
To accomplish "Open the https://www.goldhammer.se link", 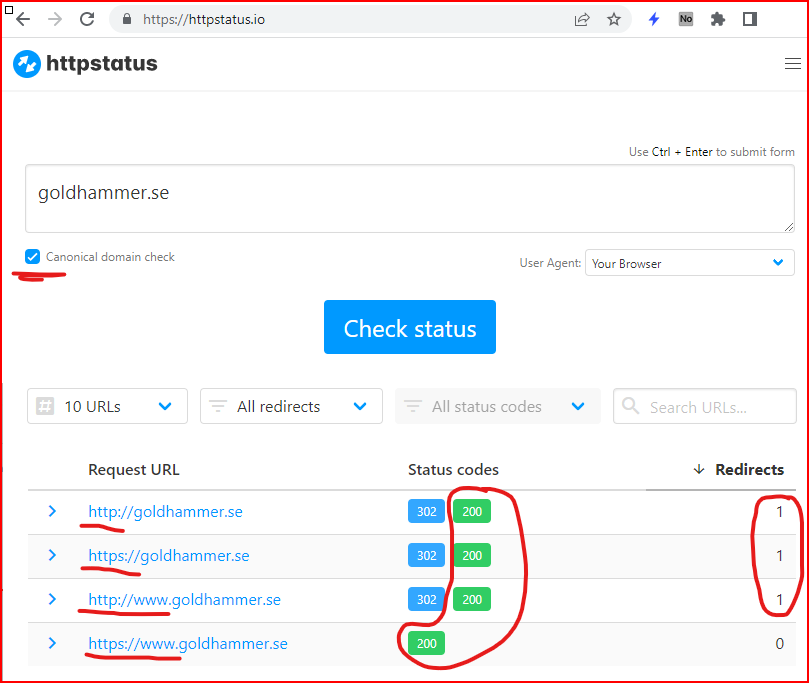I will coord(188,643).
